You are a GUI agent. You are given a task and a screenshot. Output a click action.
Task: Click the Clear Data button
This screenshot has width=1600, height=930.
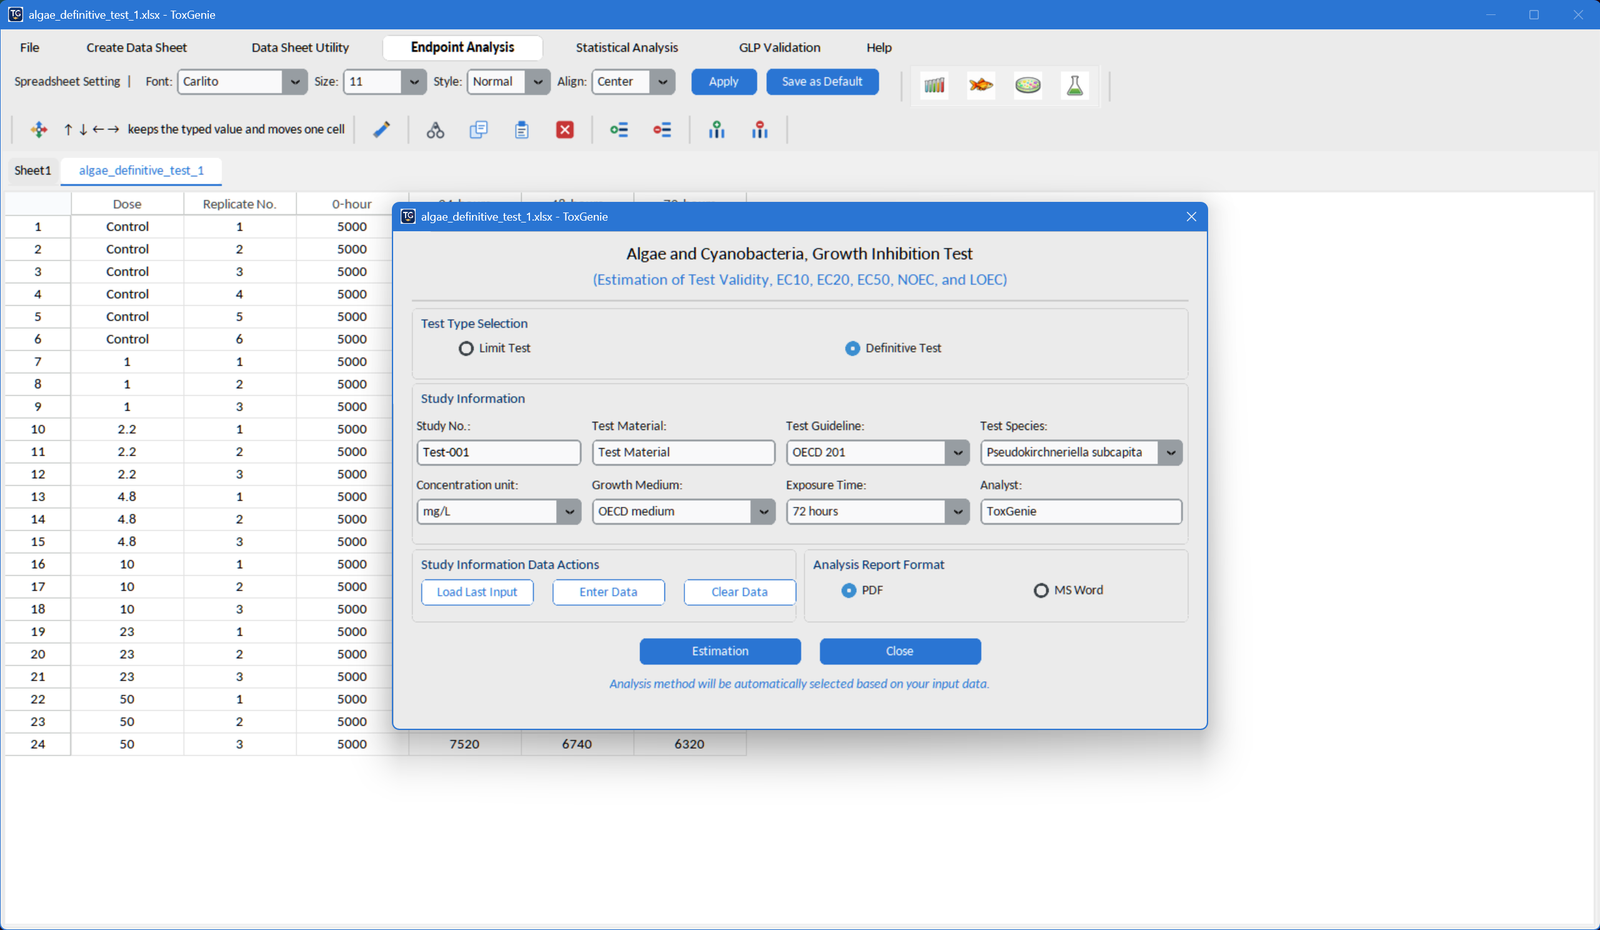pos(740,592)
